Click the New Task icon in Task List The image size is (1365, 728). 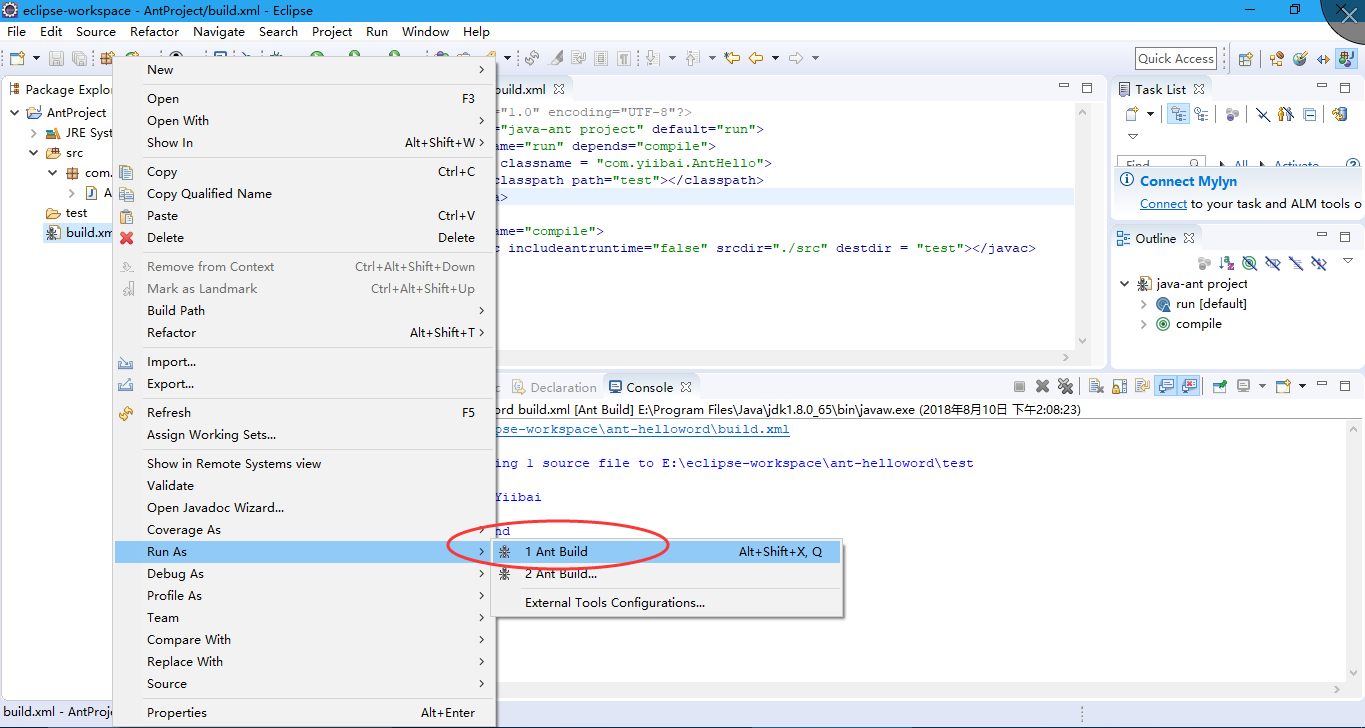coord(1132,115)
